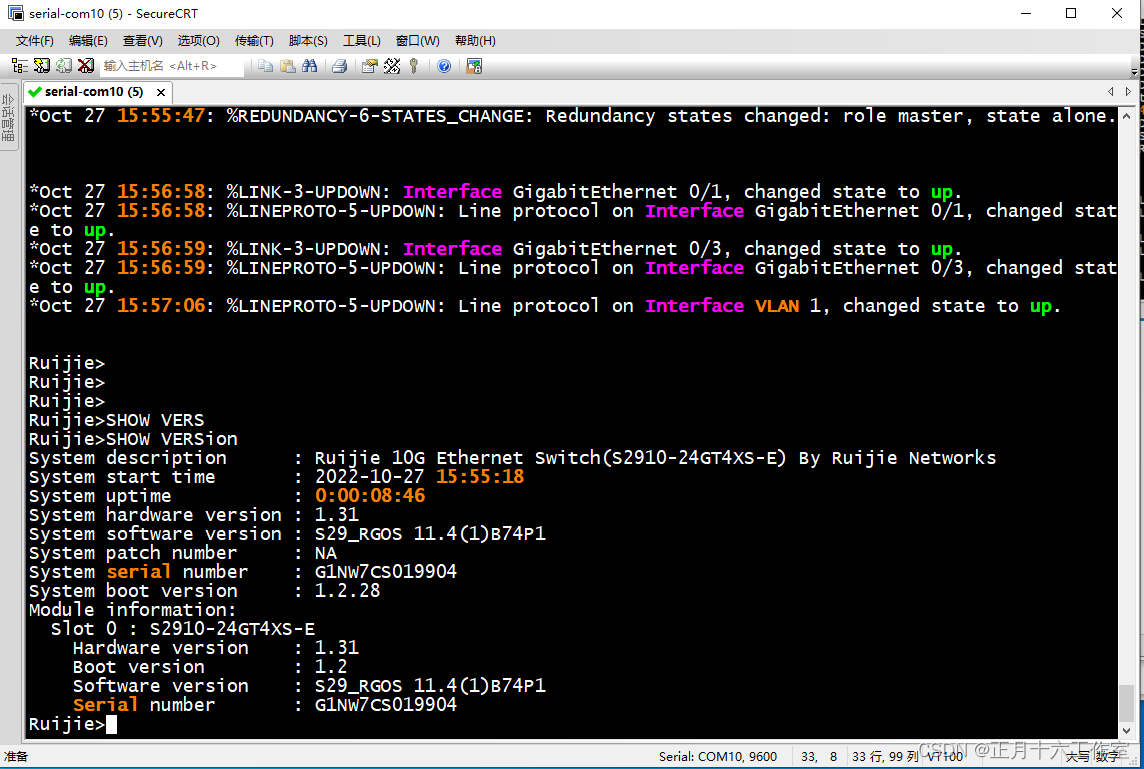The image size is (1144, 769).
Task: Click the Keymap editor toolbar icon
Action: pyautogui.click(x=392, y=66)
